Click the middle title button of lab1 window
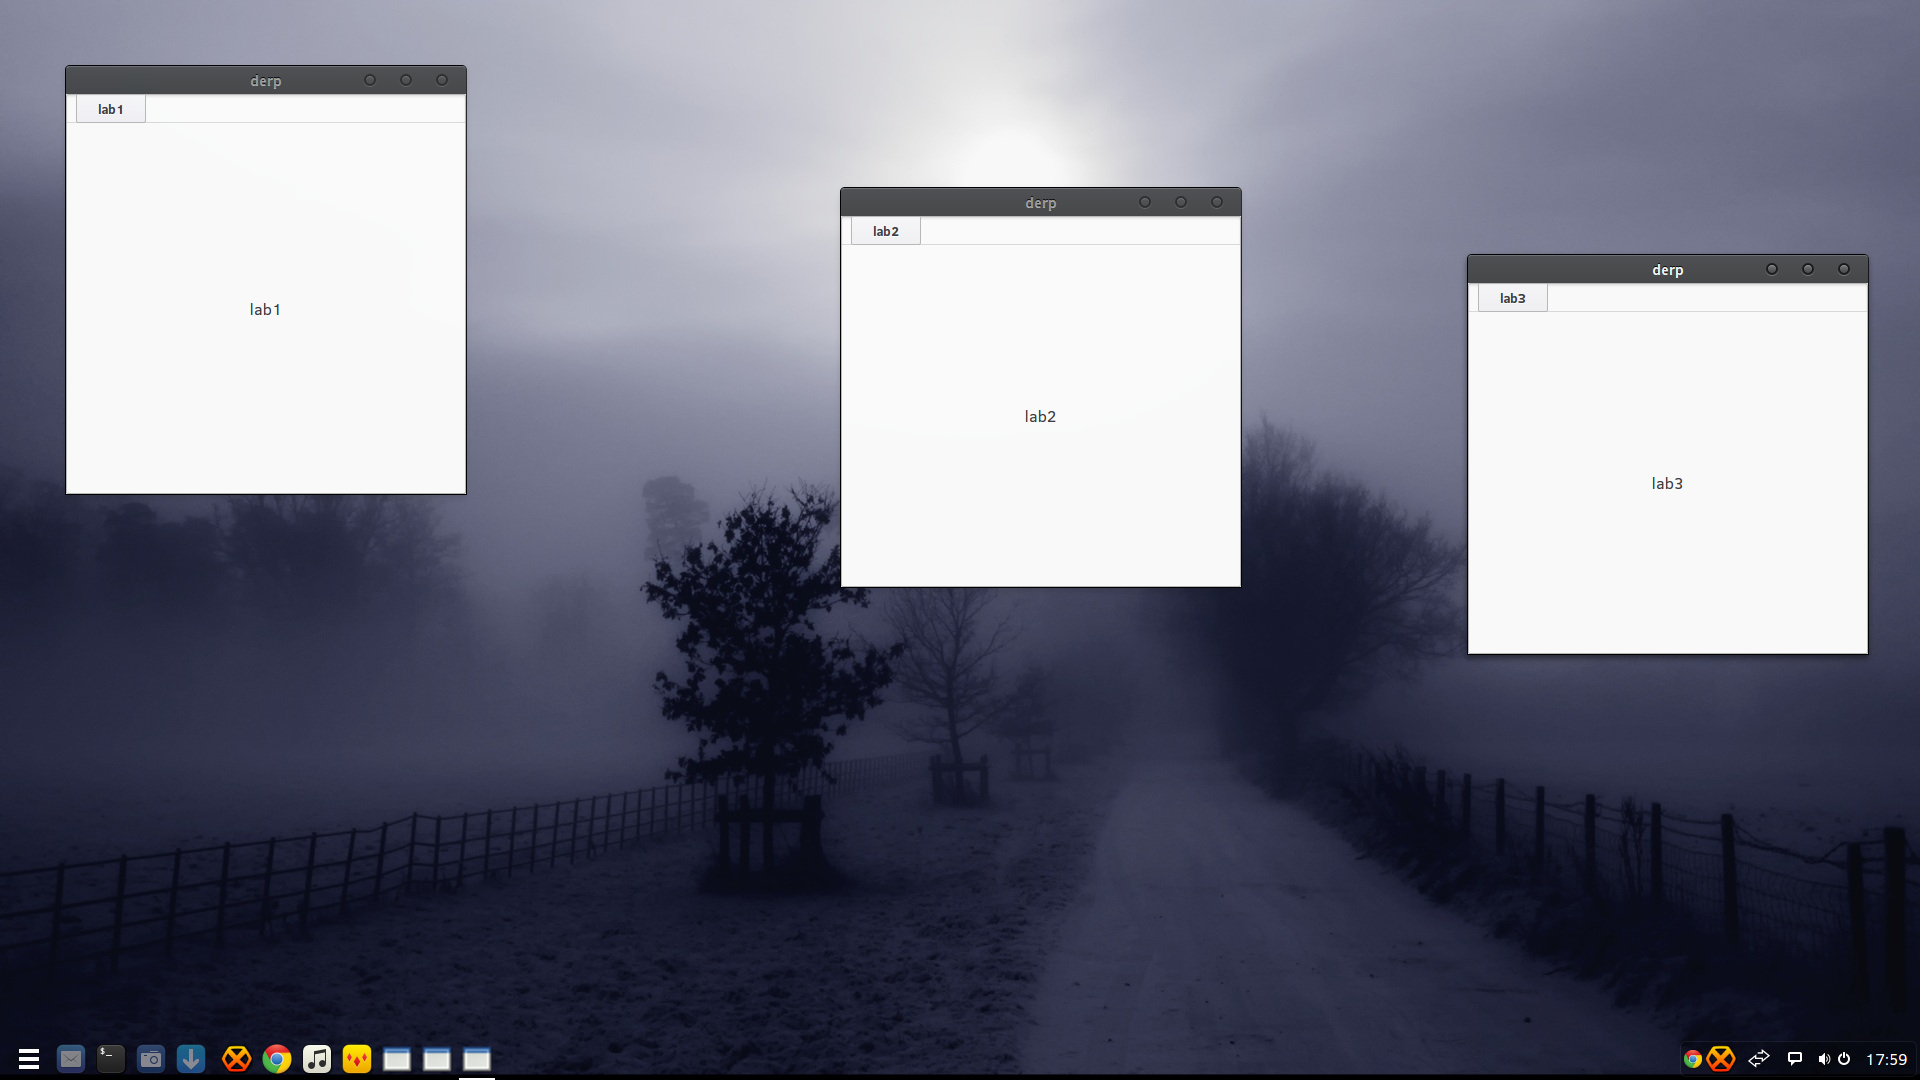1920x1080 pixels. [x=406, y=80]
